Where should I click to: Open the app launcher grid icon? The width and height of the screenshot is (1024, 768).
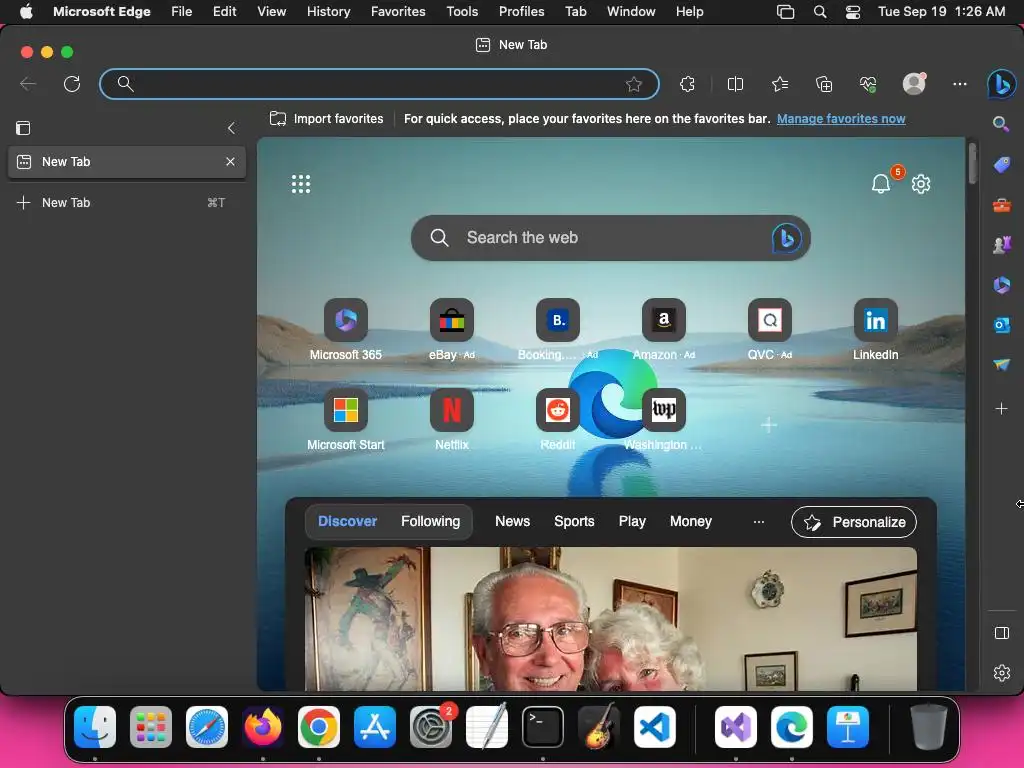(x=300, y=184)
